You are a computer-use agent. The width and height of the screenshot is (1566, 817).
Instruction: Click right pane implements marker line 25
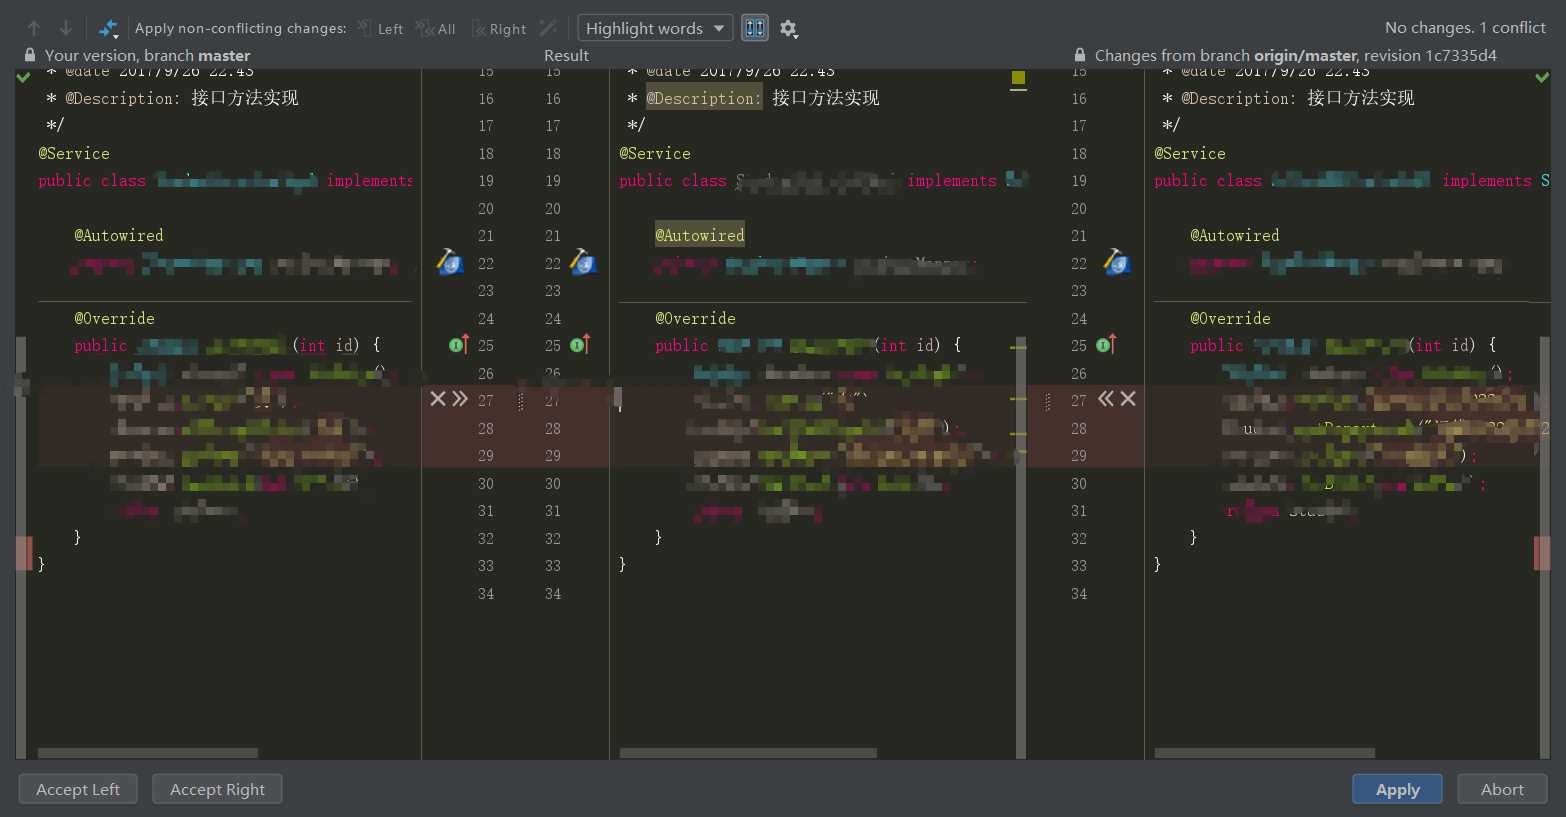pos(1106,345)
